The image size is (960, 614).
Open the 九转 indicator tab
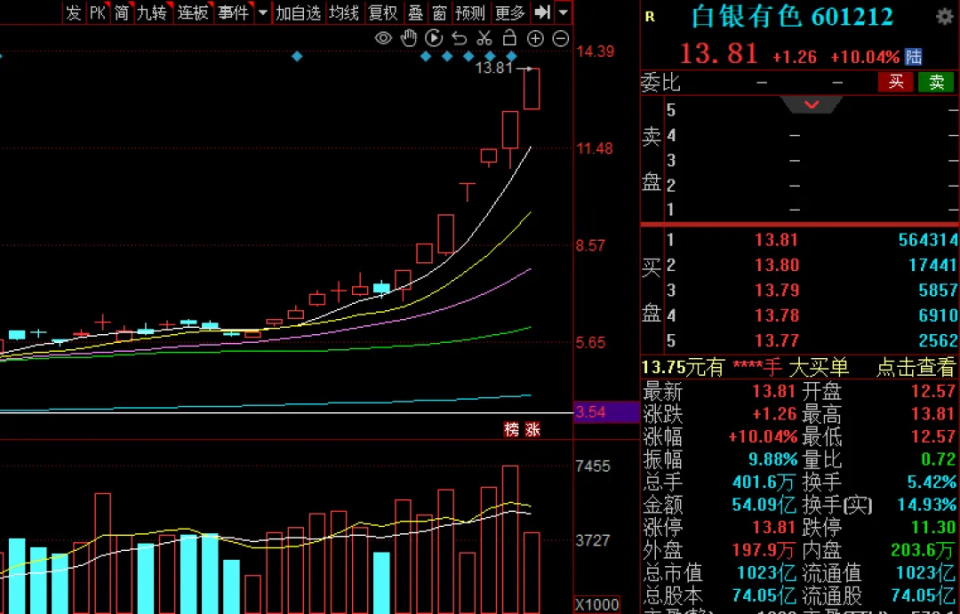pyautogui.click(x=152, y=12)
